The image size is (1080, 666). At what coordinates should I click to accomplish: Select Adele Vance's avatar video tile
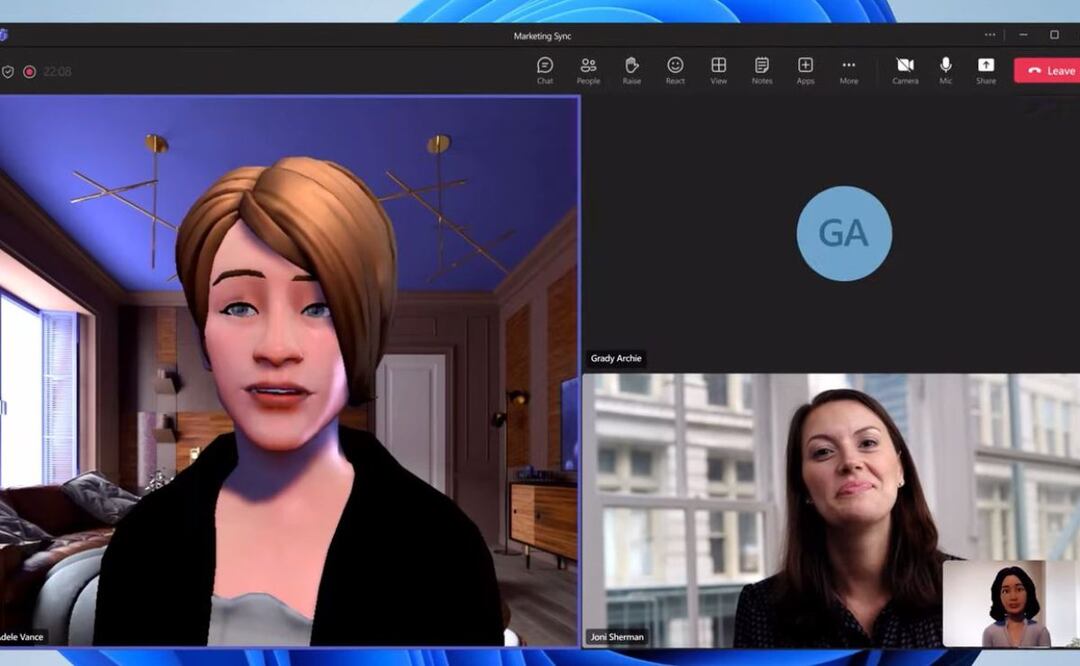click(x=288, y=370)
